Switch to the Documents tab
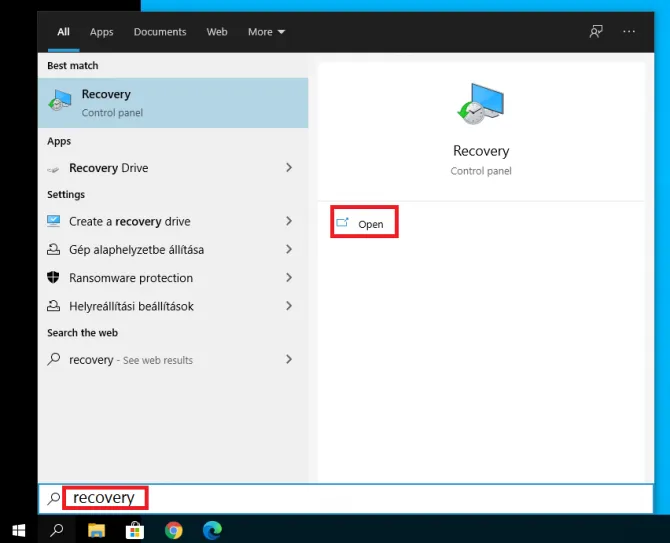This screenshot has width=670, height=543. [x=160, y=32]
